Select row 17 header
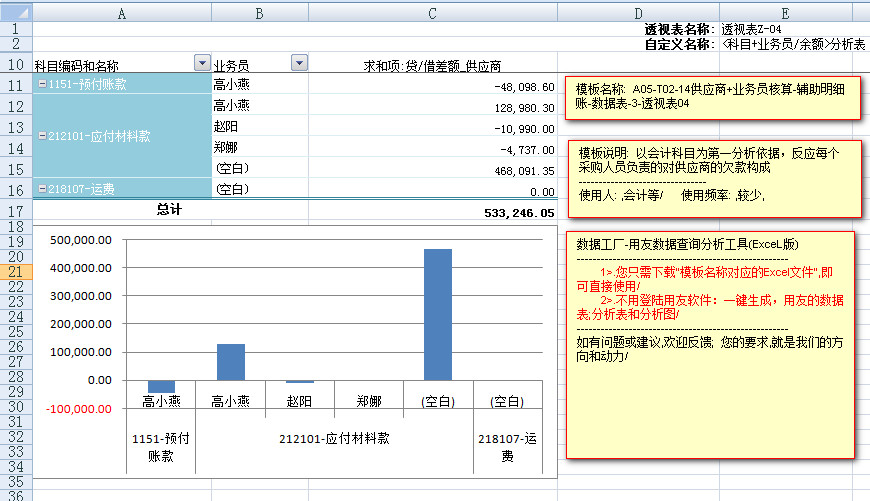The height and width of the screenshot is (501, 870). 15,211
